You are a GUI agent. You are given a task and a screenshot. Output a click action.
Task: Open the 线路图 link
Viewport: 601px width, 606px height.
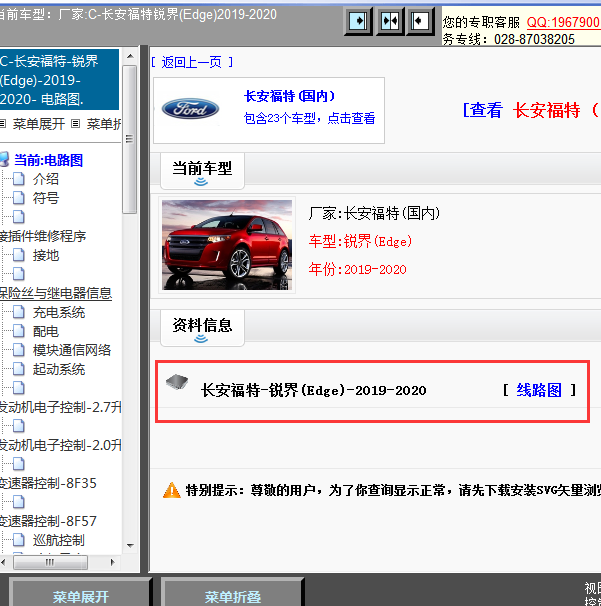tap(539, 390)
